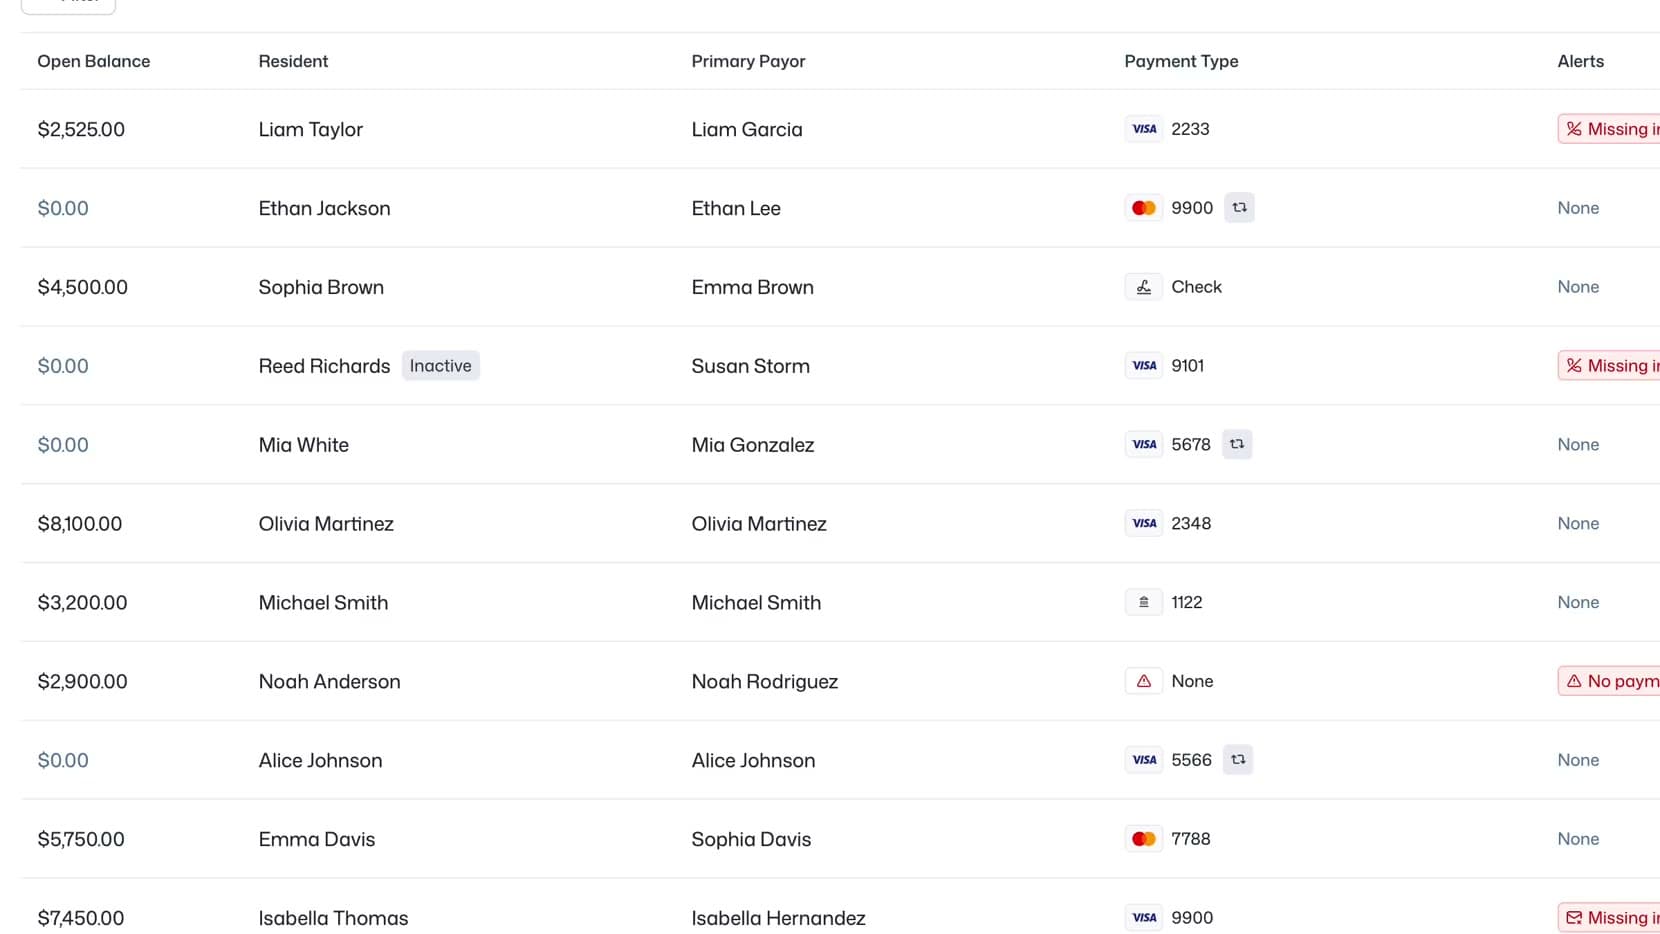Click the Primary Payor column header
Screen dimensions: 1660x934
click(x=748, y=61)
